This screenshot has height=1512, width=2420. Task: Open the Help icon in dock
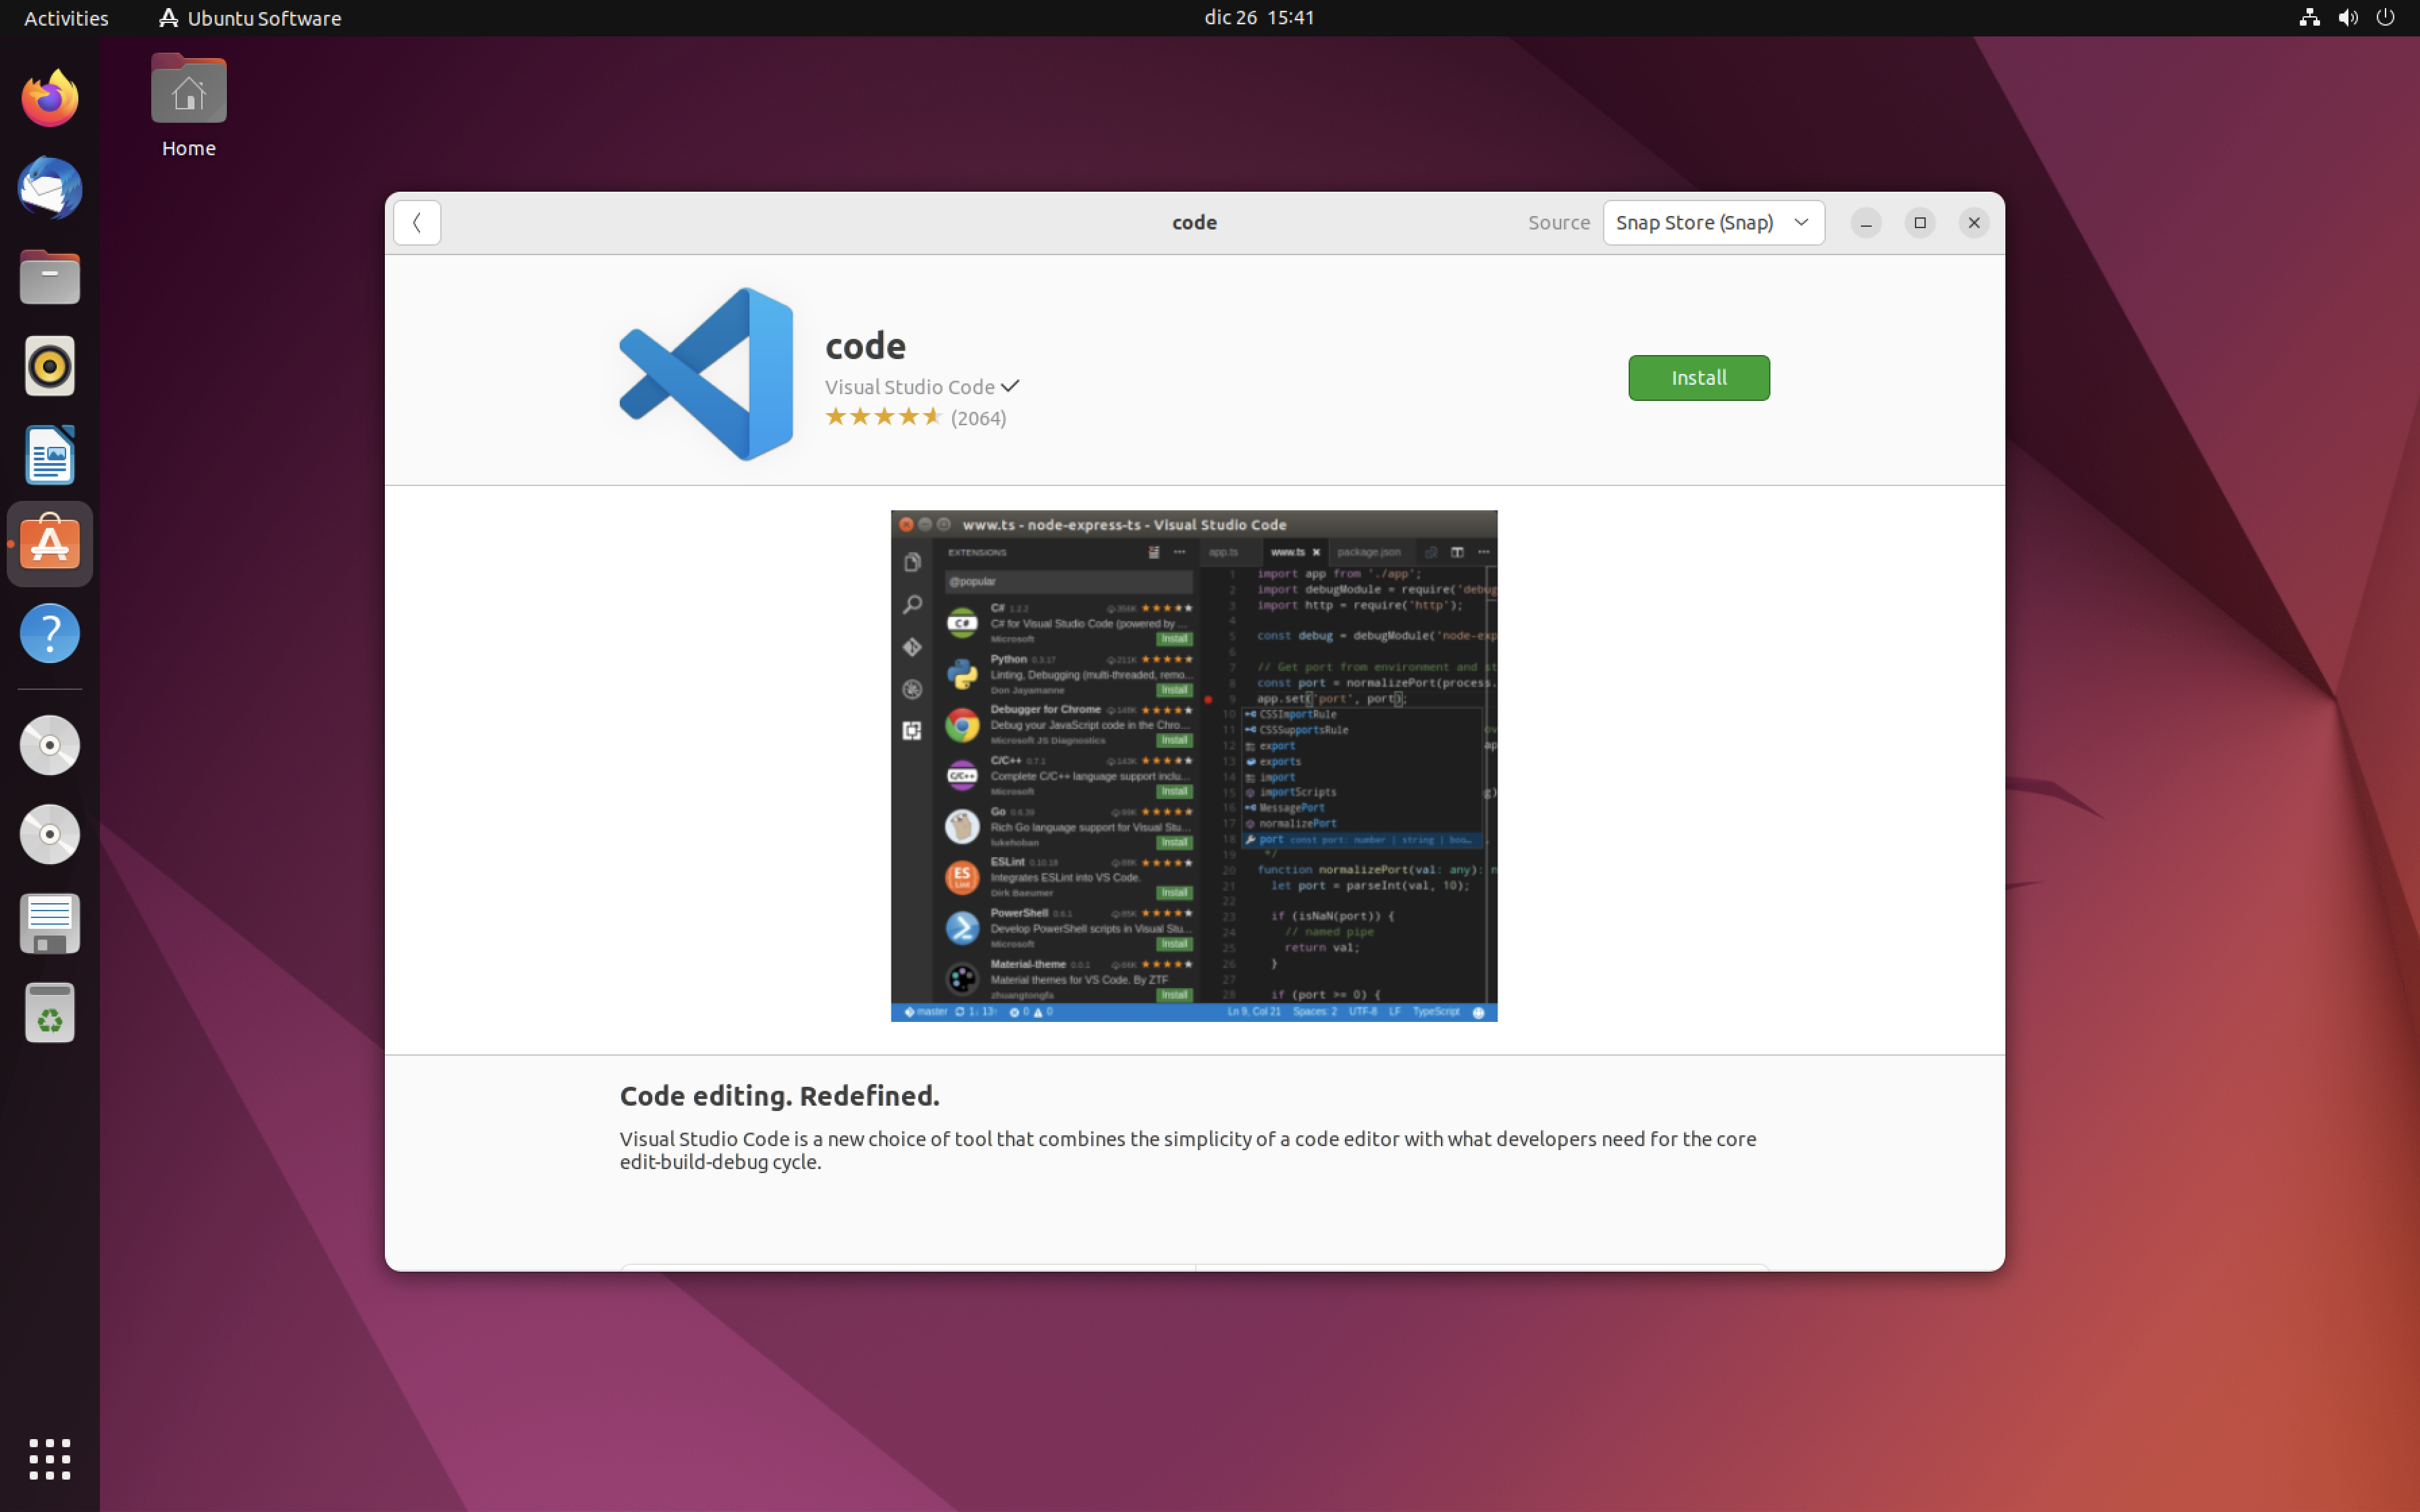click(x=49, y=633)
